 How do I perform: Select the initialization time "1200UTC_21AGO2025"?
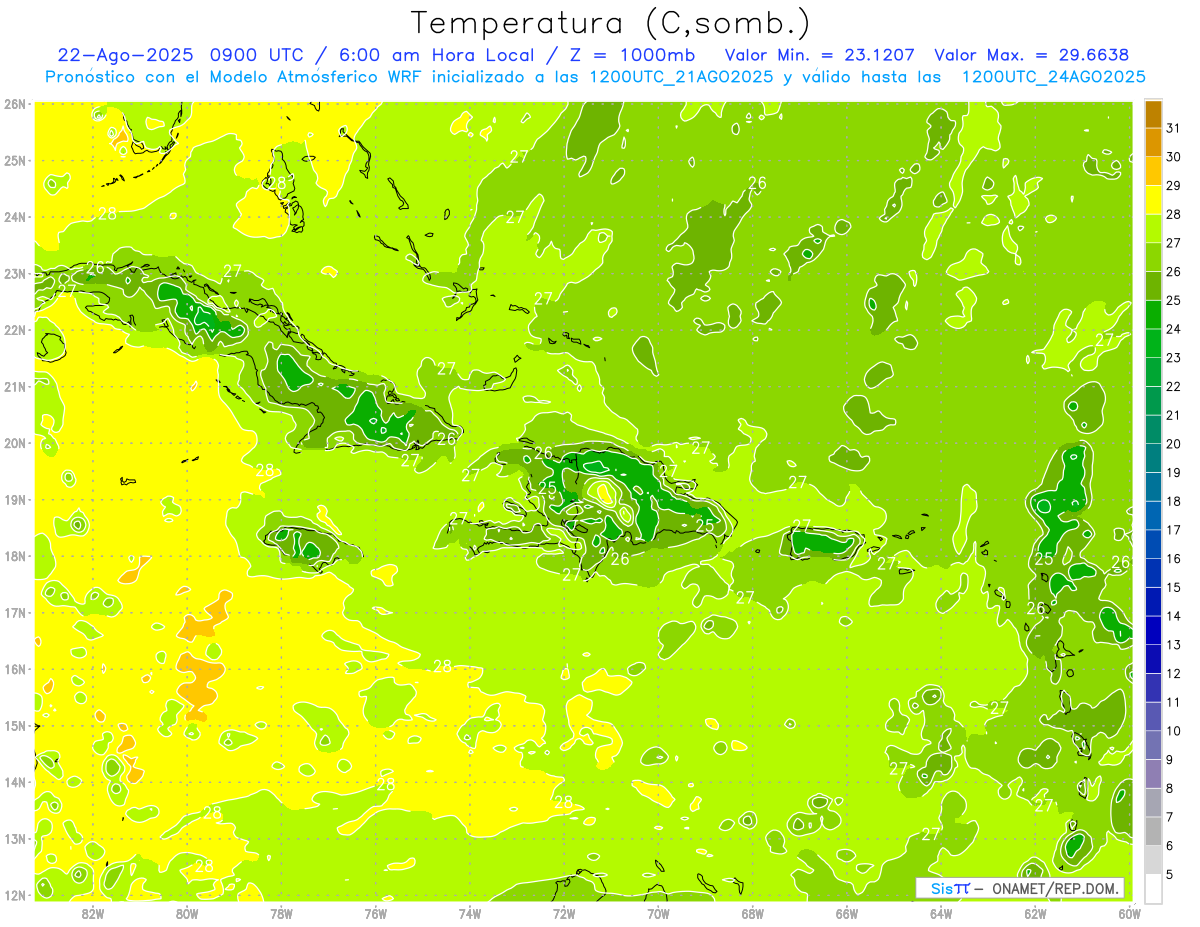(x=681, y=77)
